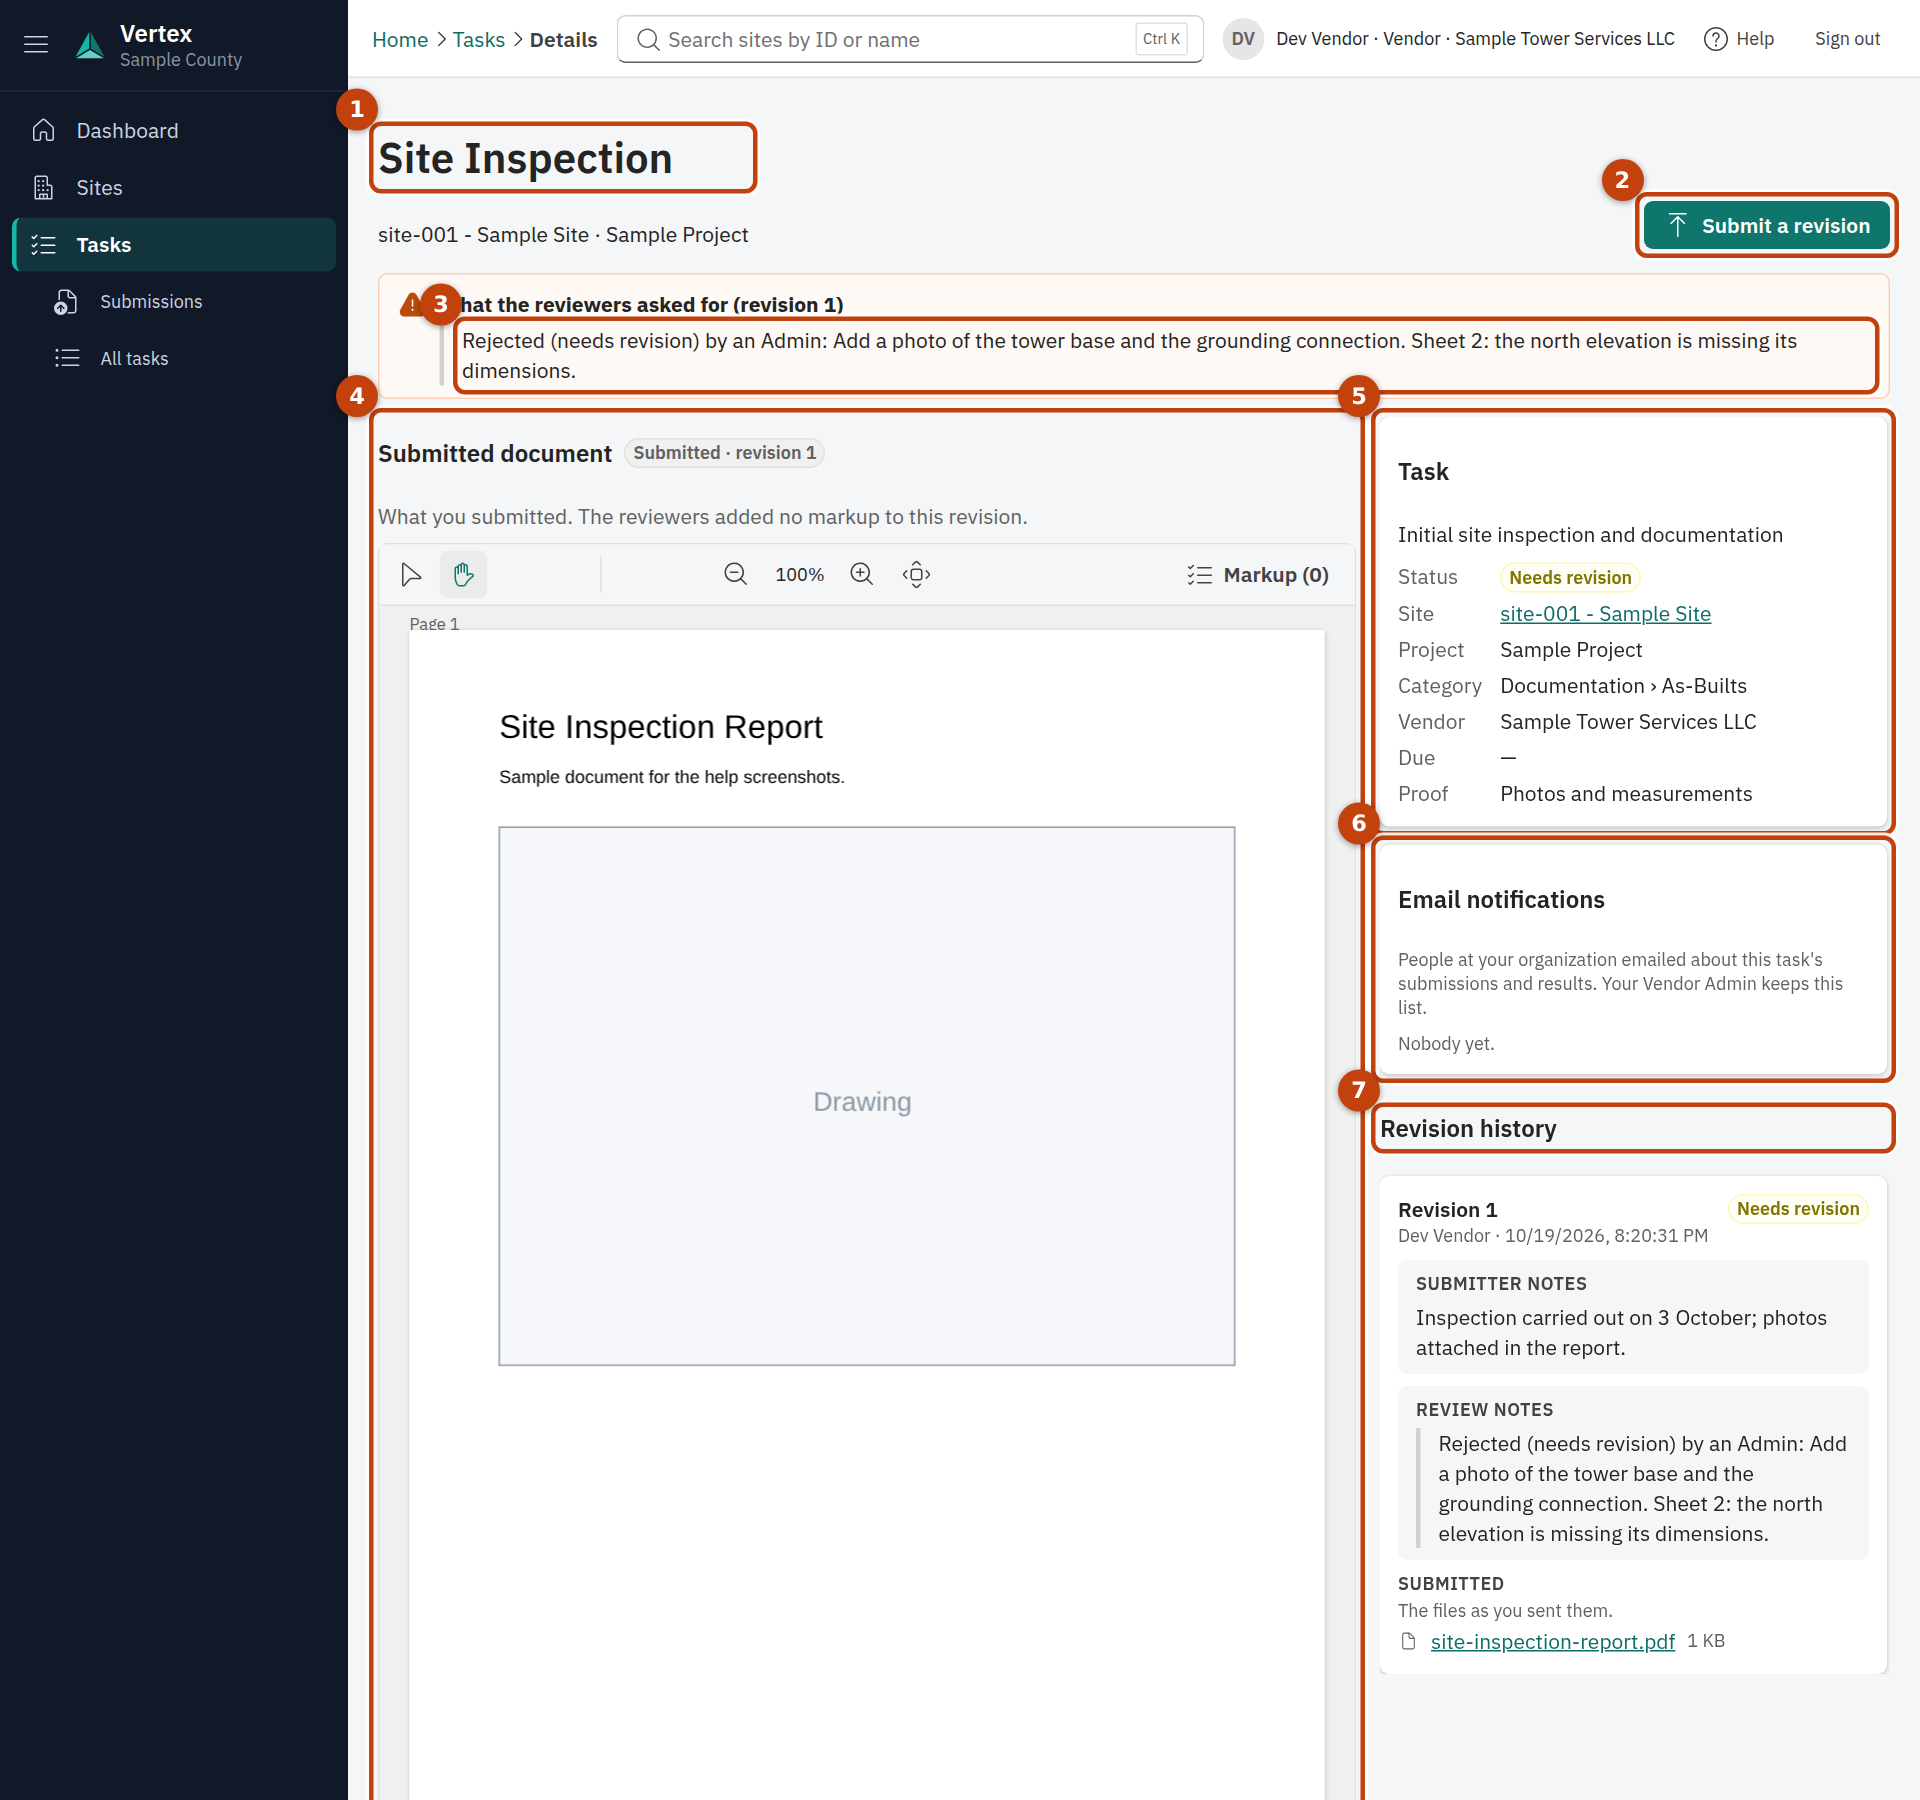Image resolution: width=1920 pixels, height=1800 pixels.
Task: Open All tasks list
Action: tap(174, 359)
